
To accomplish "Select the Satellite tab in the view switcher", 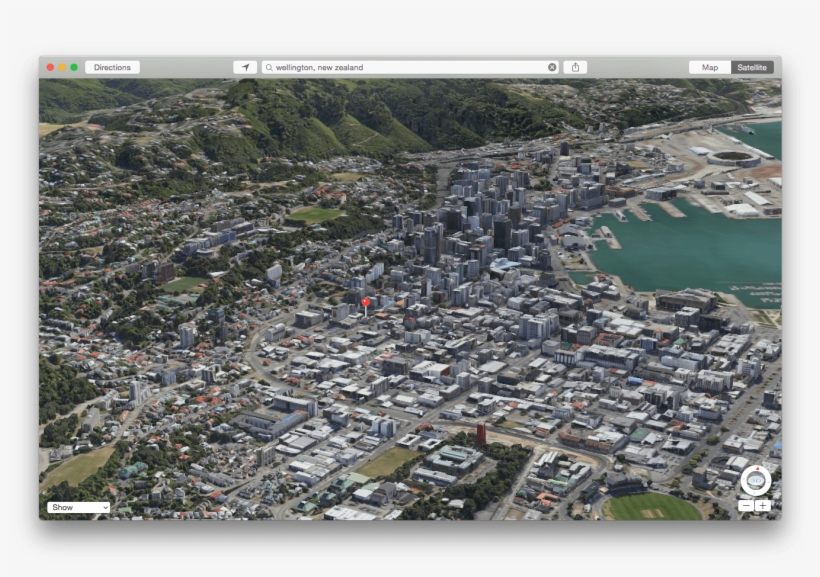I will click(752, 67).
